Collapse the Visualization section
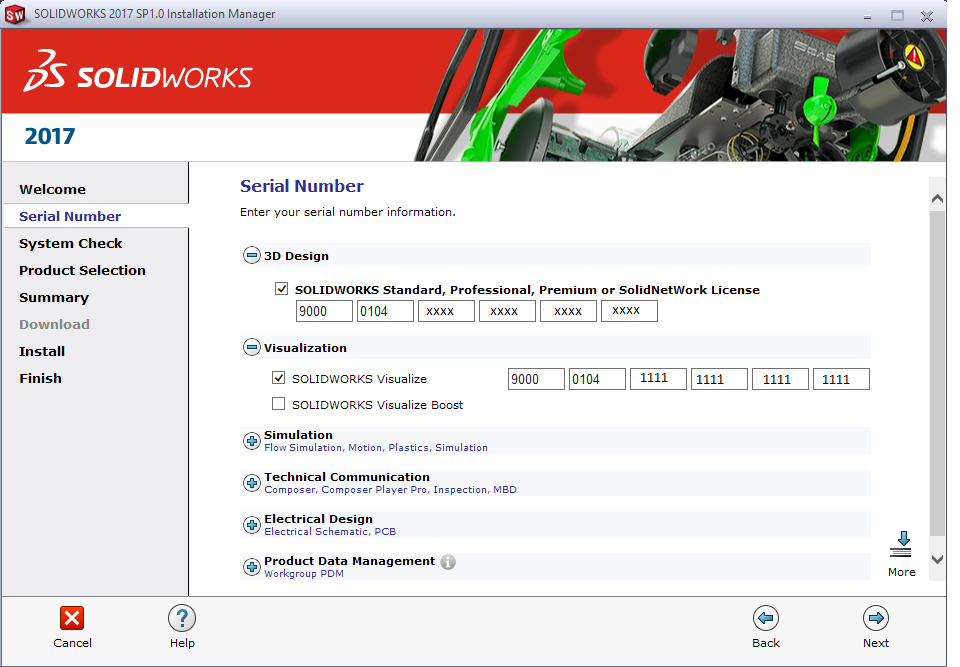 coord(252,348)
